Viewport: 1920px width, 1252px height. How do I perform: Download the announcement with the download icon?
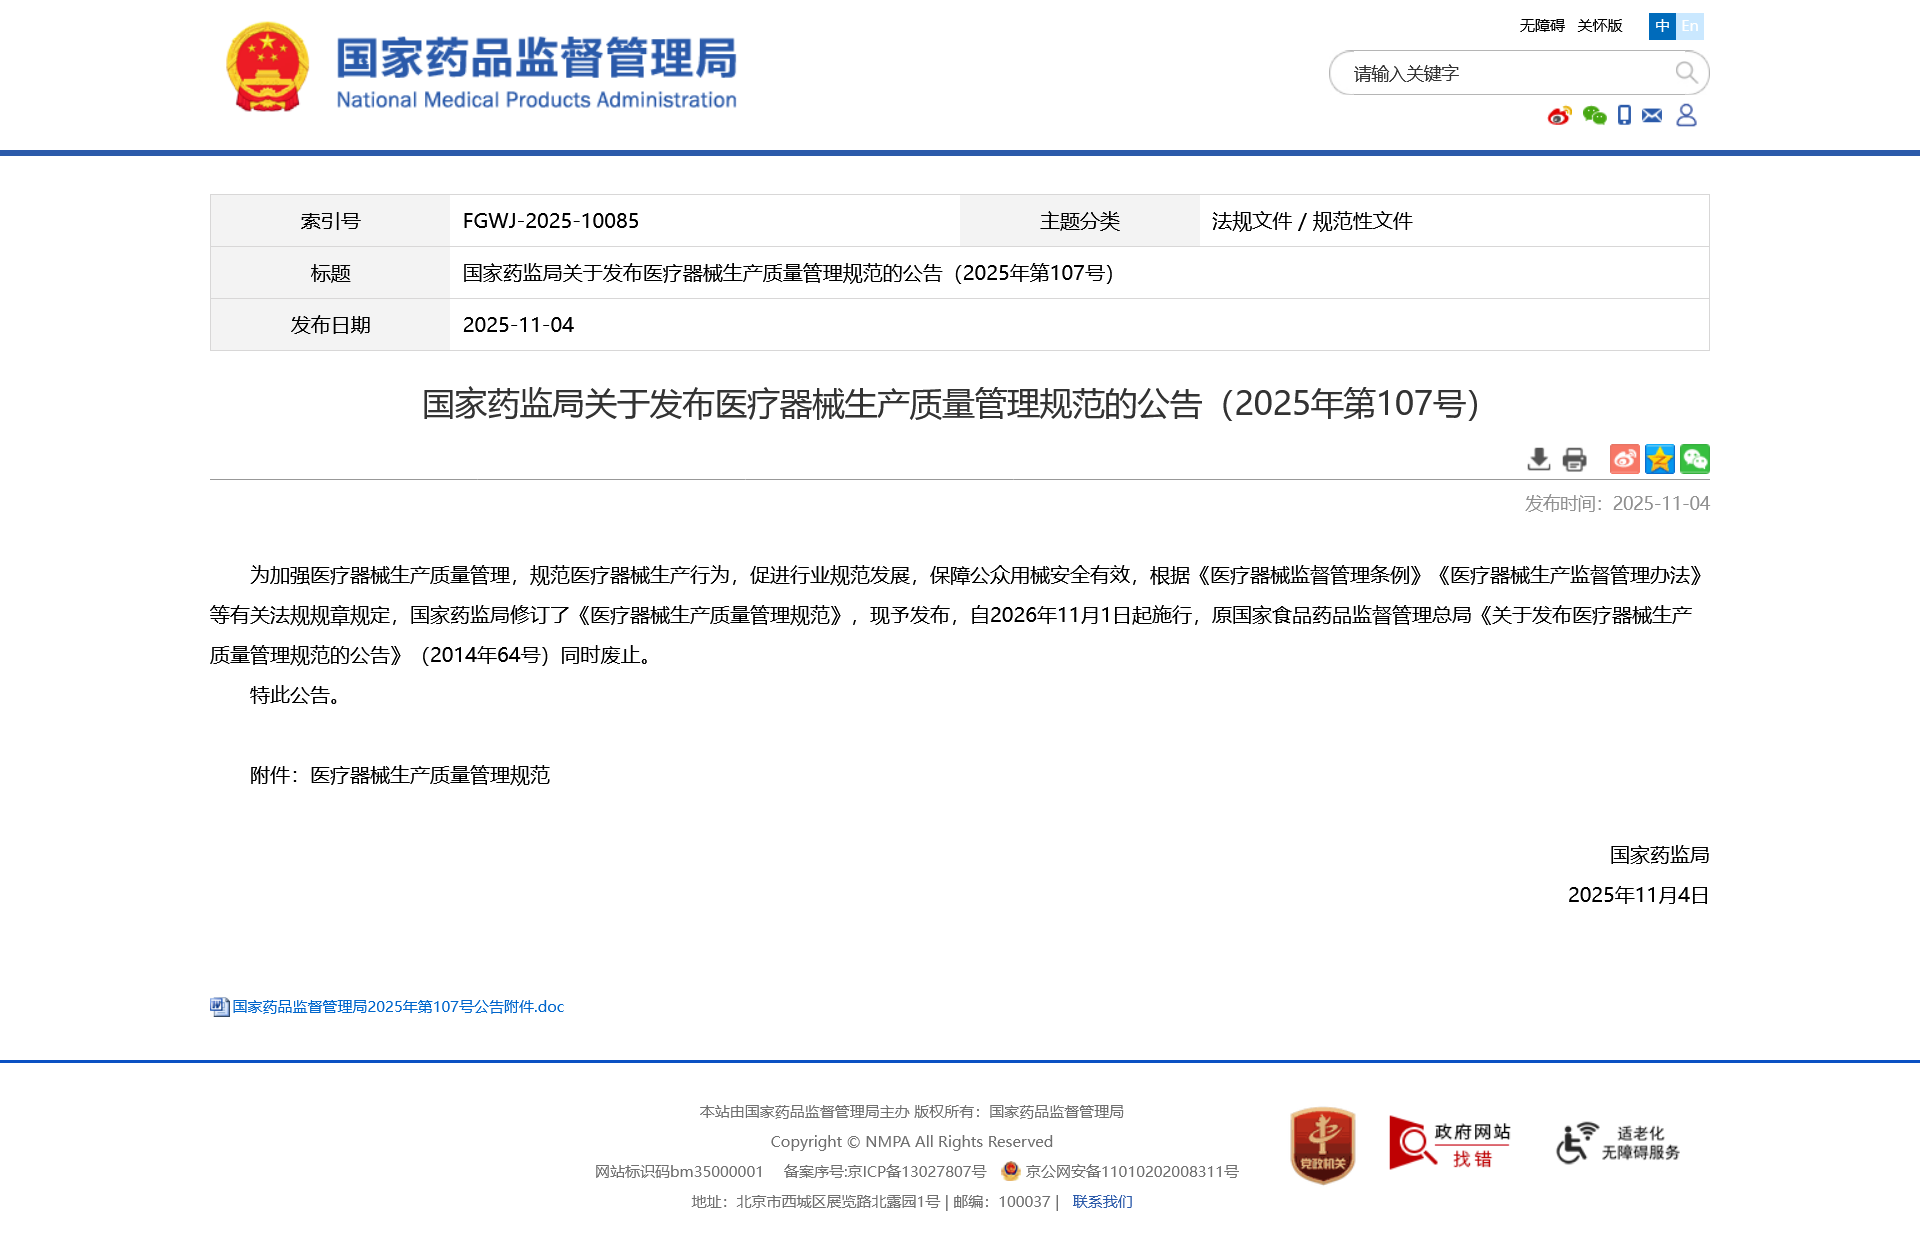click(1539, 459)
